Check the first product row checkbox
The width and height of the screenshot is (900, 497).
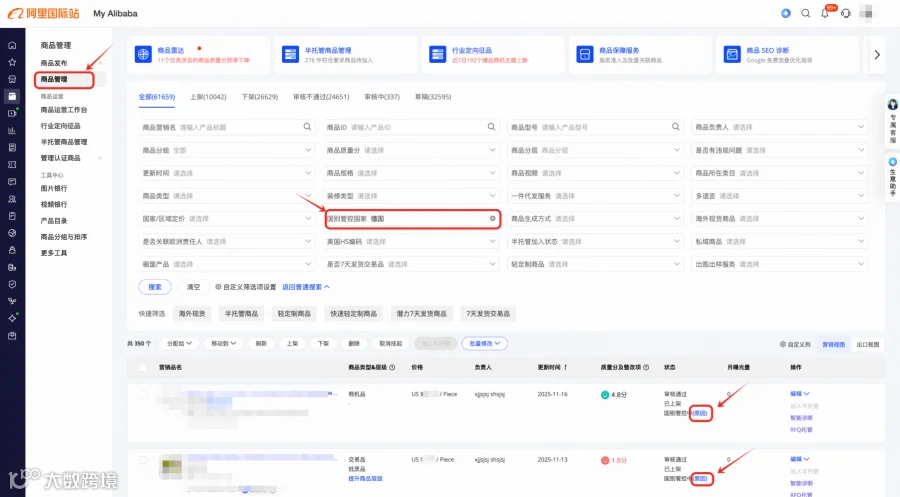coord(143,394)
